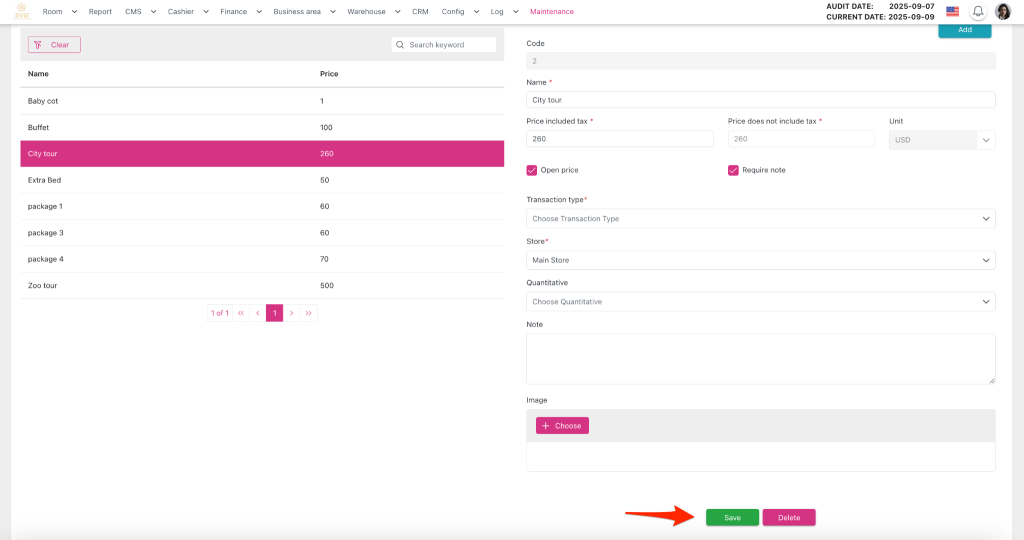Uncheck the Open price checkbox
Image resolution: width=1024 pixels, height=540 pixels.
tap(532, 170)
